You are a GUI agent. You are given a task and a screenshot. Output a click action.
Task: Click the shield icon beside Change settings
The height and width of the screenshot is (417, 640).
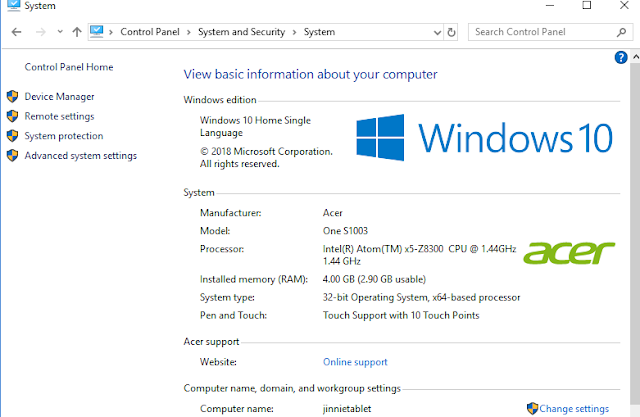tap(532, 408)
